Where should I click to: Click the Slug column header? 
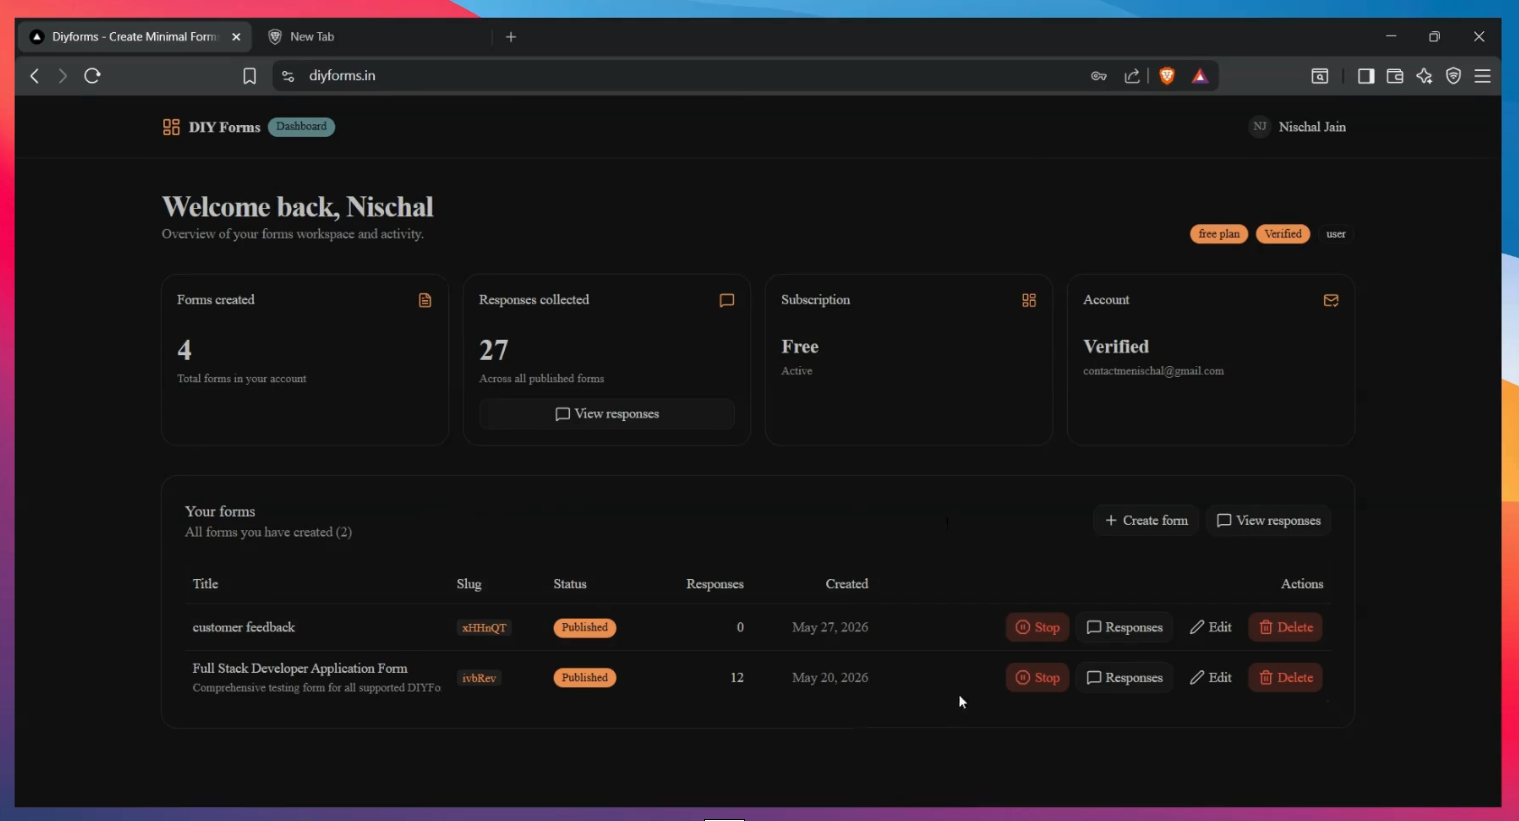pyautogui.click(x=469, y=584)
